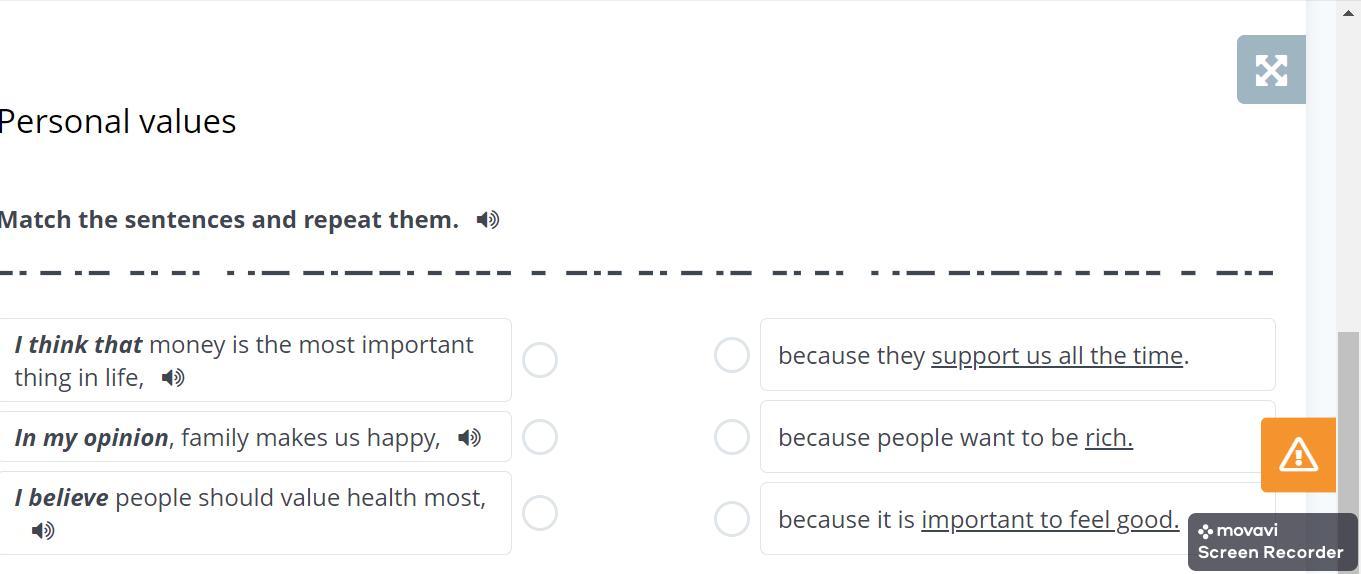Play audio for family makes us happy

coord(469,438)
